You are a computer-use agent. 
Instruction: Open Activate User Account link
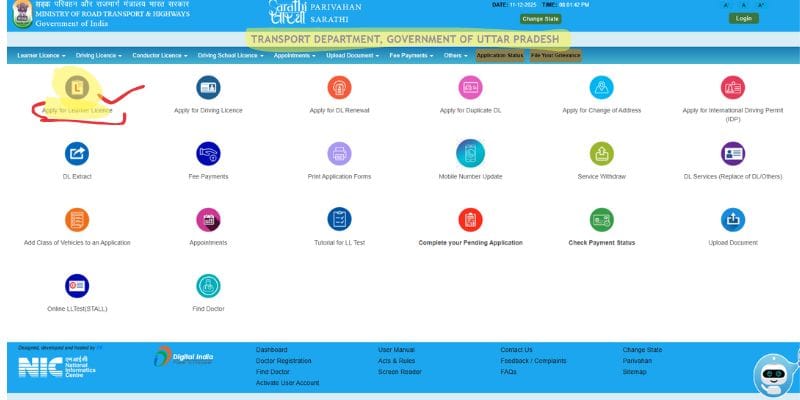287,383
